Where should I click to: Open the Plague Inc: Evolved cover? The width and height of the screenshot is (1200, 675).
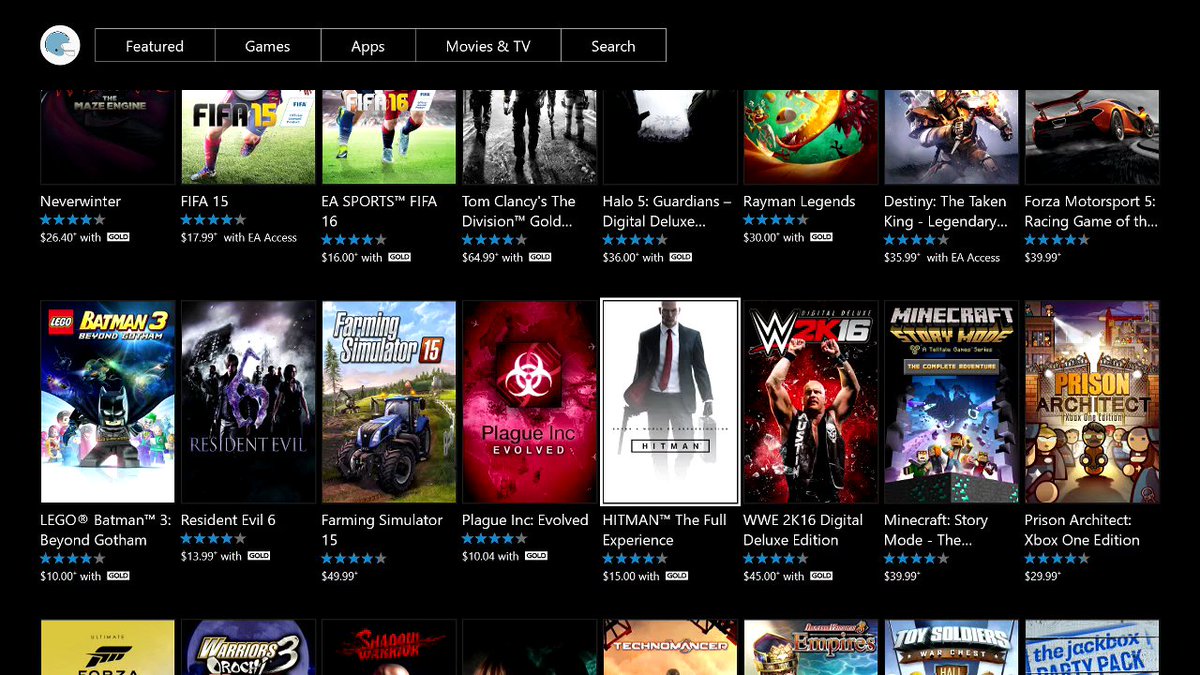tap(529, 401)
